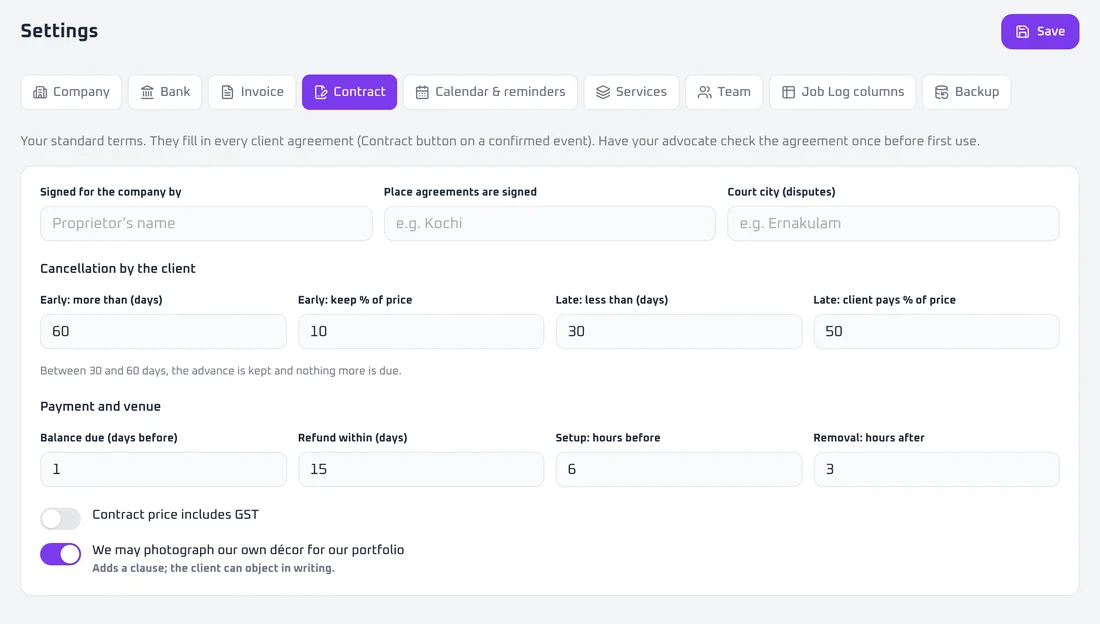Enable Contract price includes GST switch
1100x624 pixels.
pyautogui.click(x=60, y=519)
